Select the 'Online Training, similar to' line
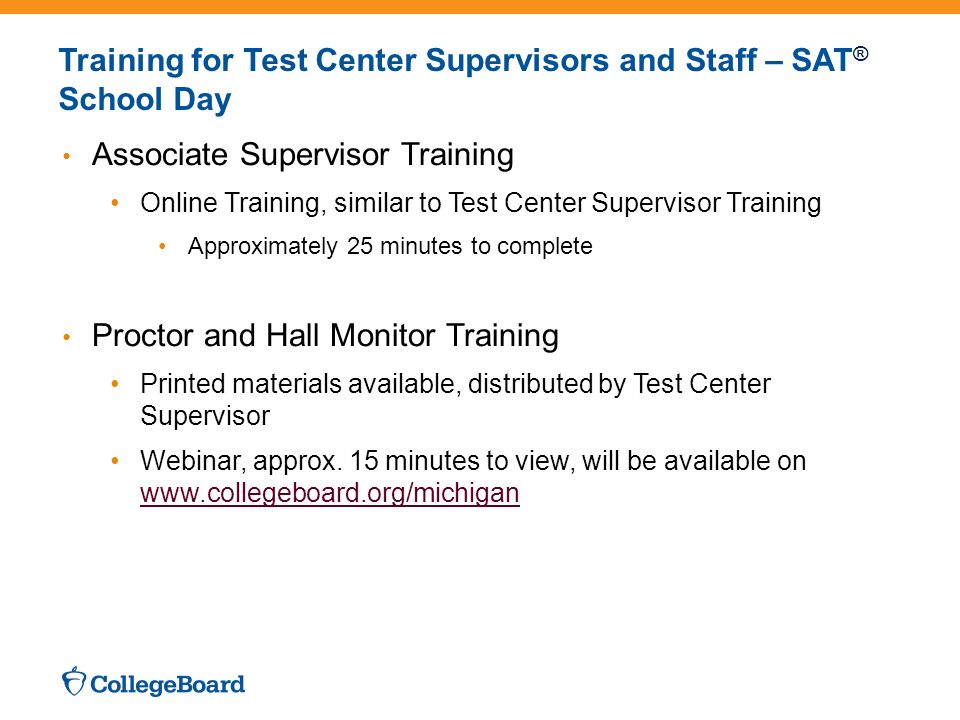The image size is (960, 720). click(481, 203)
